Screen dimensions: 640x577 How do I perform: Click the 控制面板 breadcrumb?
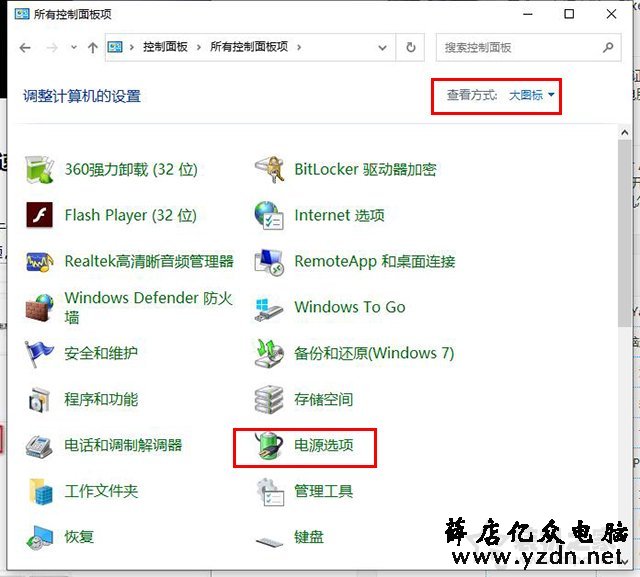pos(165,47)
